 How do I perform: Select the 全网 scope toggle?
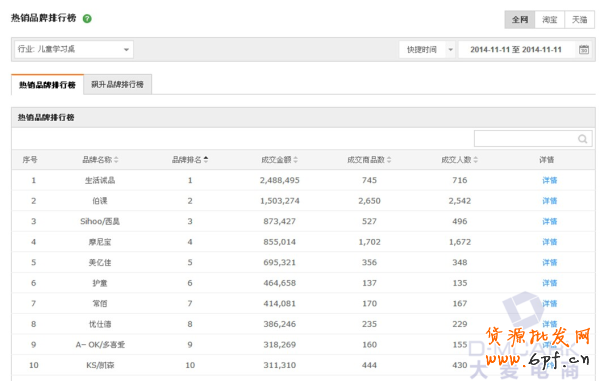520,20
